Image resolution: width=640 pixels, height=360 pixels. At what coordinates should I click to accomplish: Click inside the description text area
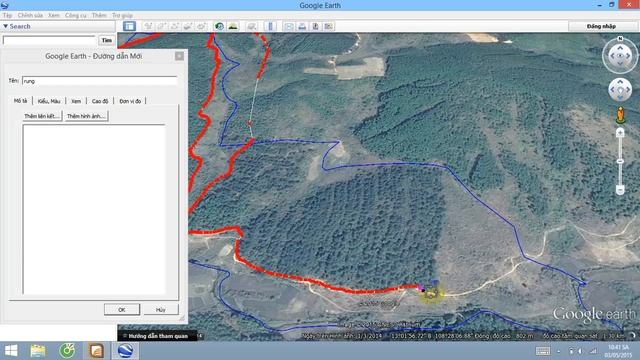click(x=94, y=209)
